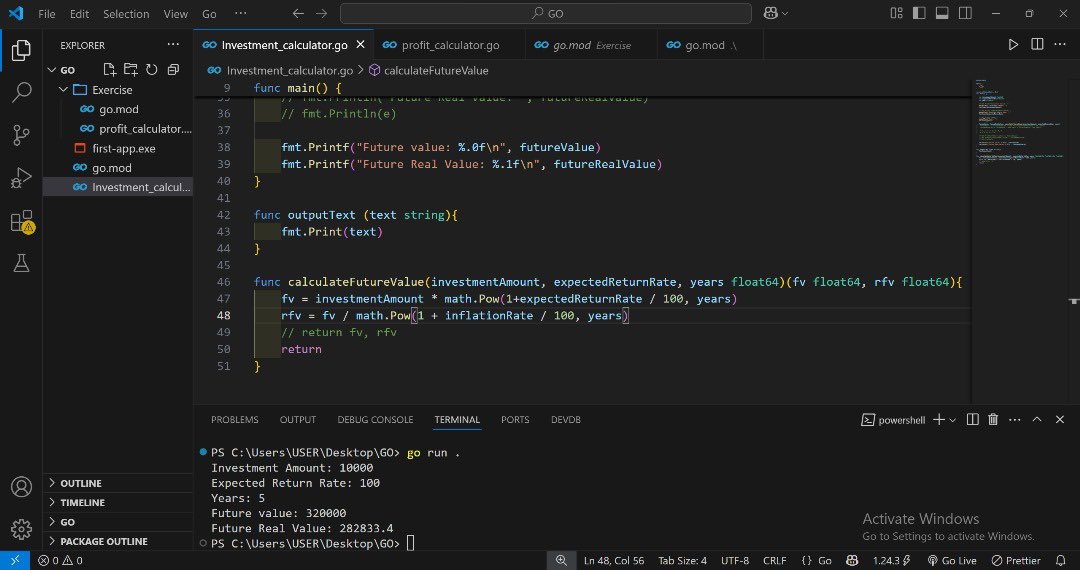Image resolution: width=1080 pixels, height=570 pixels.
Task: Switch to the PORTS panel tab
Action: [515, 419]
